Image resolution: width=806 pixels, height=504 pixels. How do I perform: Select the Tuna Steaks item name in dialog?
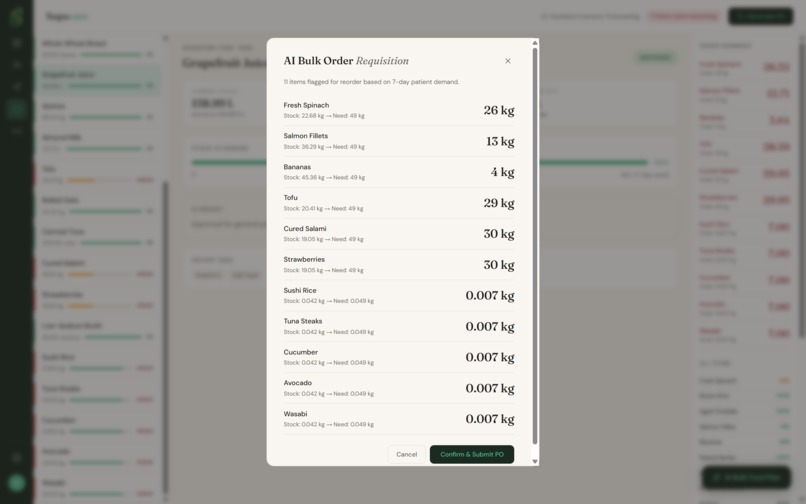tap(303, 321)
